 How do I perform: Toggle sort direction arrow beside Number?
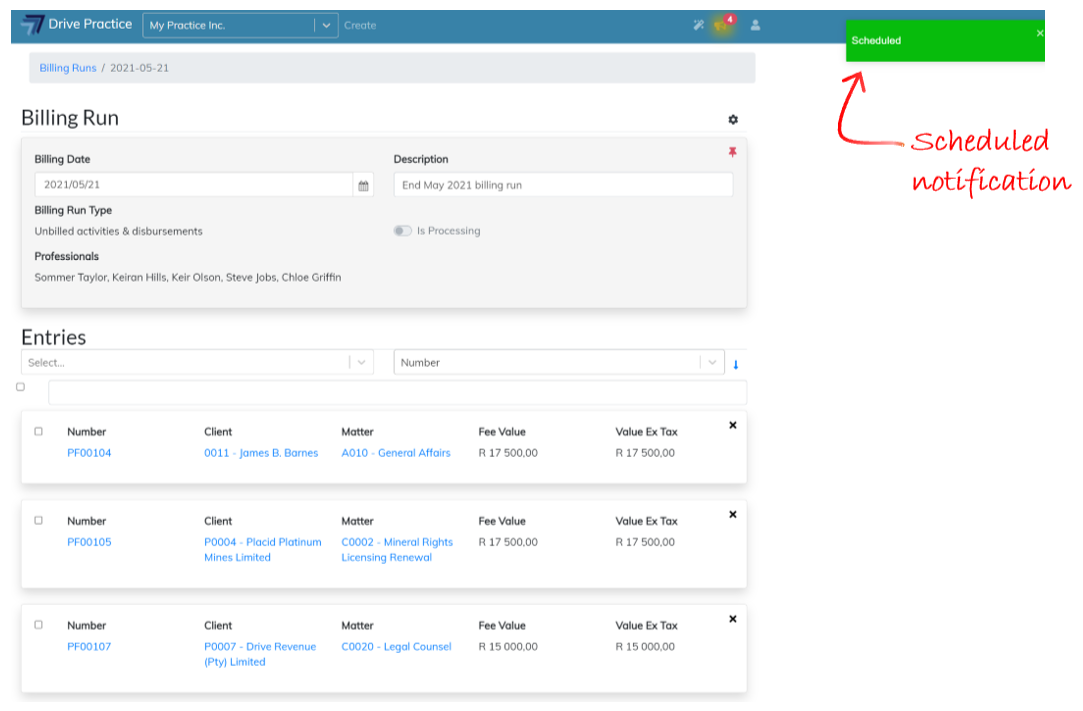[736, 364]
